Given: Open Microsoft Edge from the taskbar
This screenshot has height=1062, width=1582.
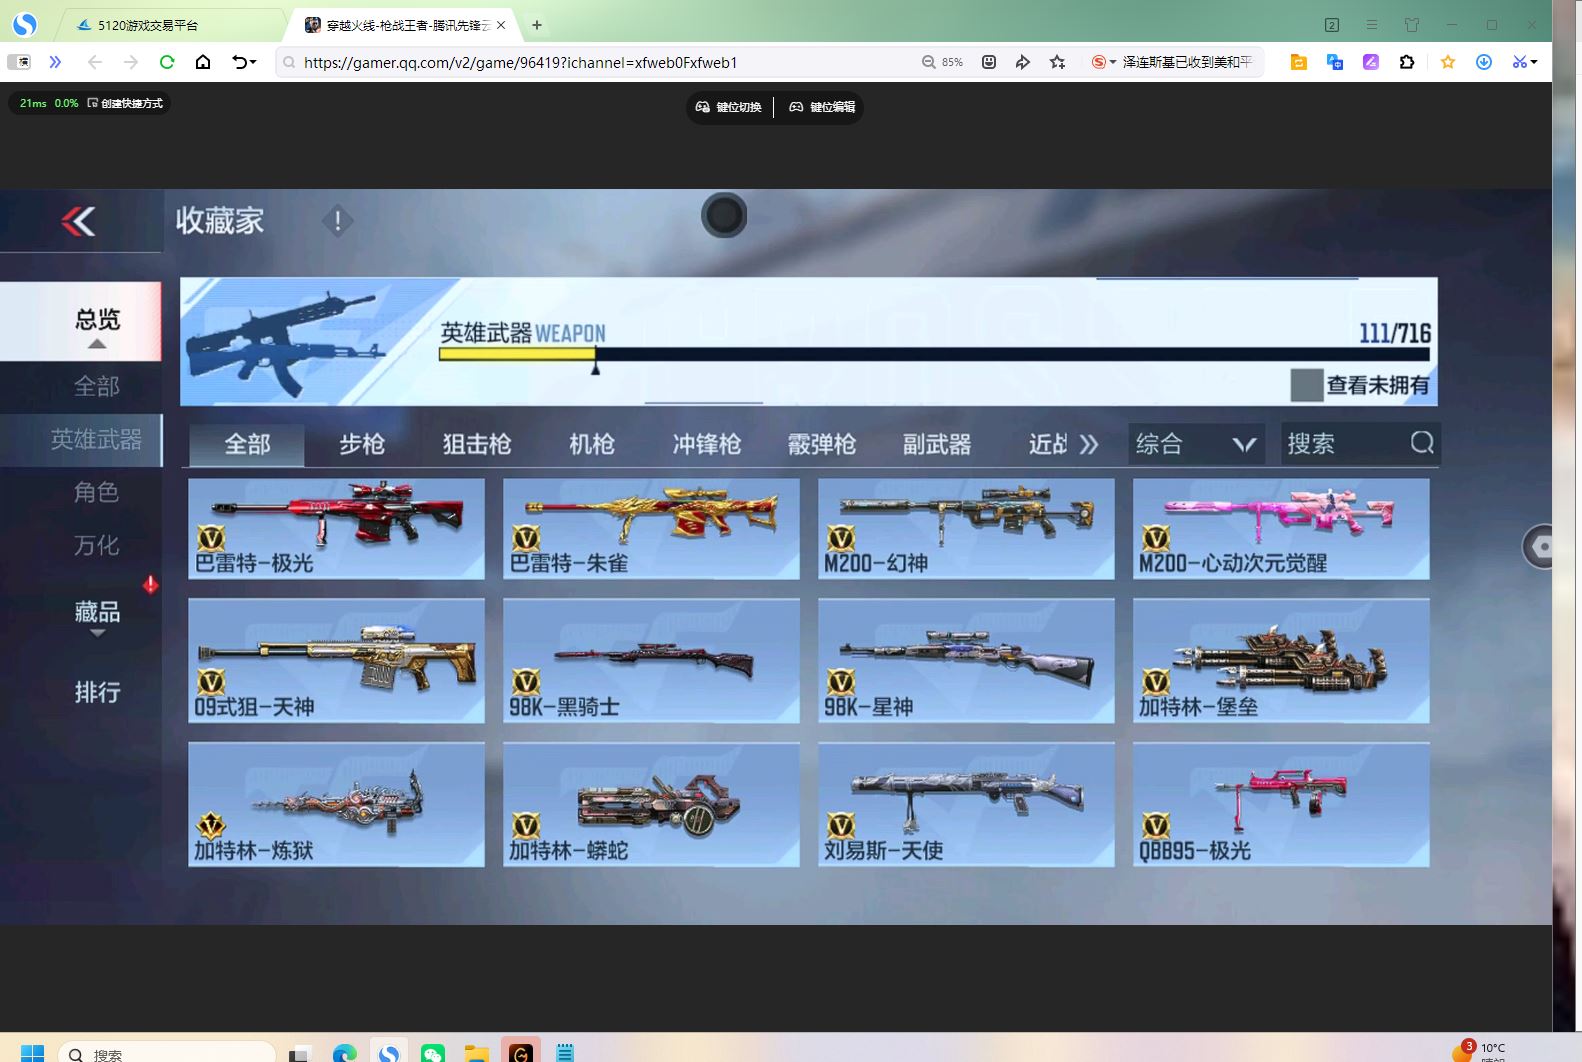Looking at the screenshot, I should 345,1053.
